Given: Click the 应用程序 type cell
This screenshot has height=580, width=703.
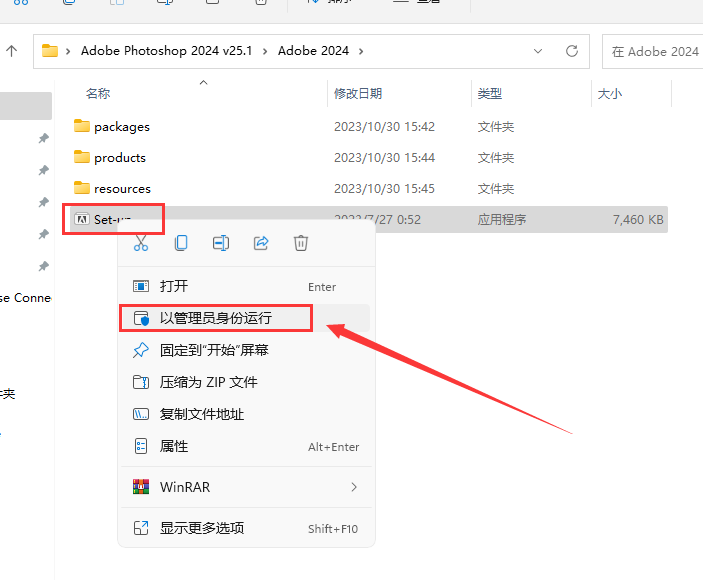Looking at the screenshot, I should pos(502,220).
